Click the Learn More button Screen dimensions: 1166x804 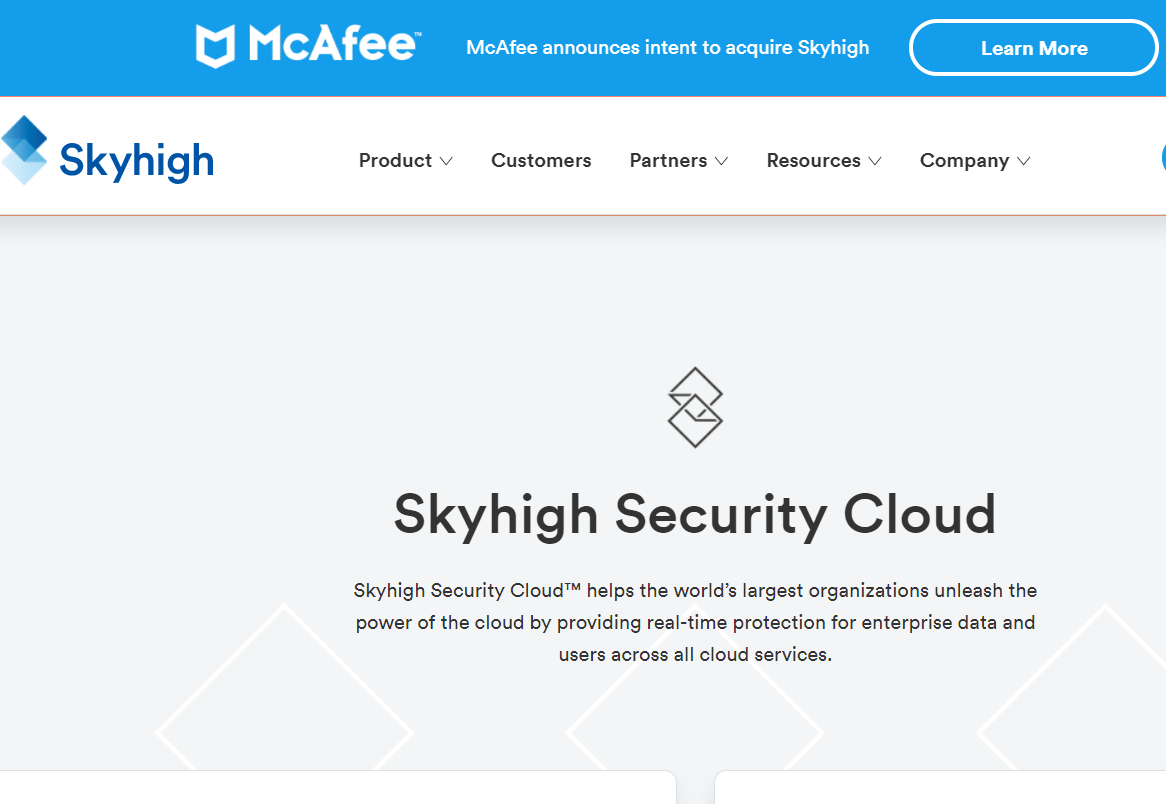point(1034,47)
